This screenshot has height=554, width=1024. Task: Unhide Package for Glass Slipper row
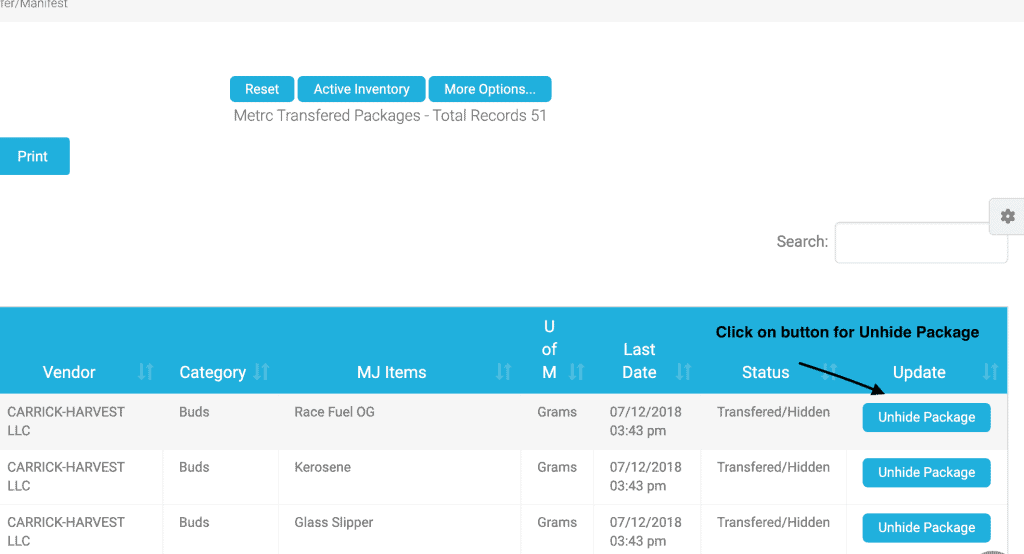pos(926,528)
